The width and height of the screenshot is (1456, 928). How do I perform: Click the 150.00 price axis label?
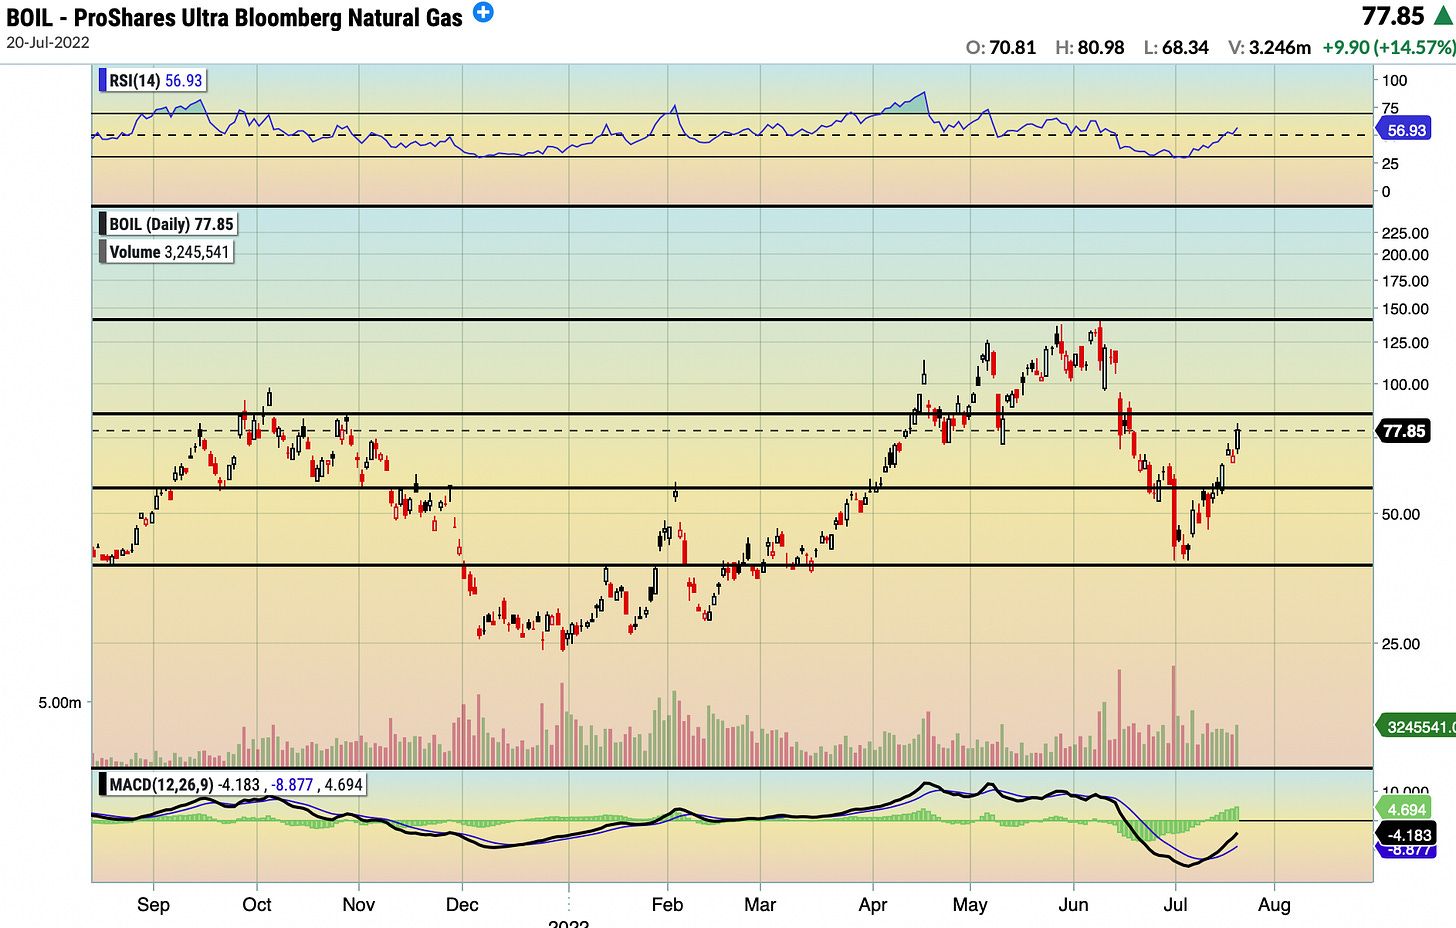tap(1405, 309)
